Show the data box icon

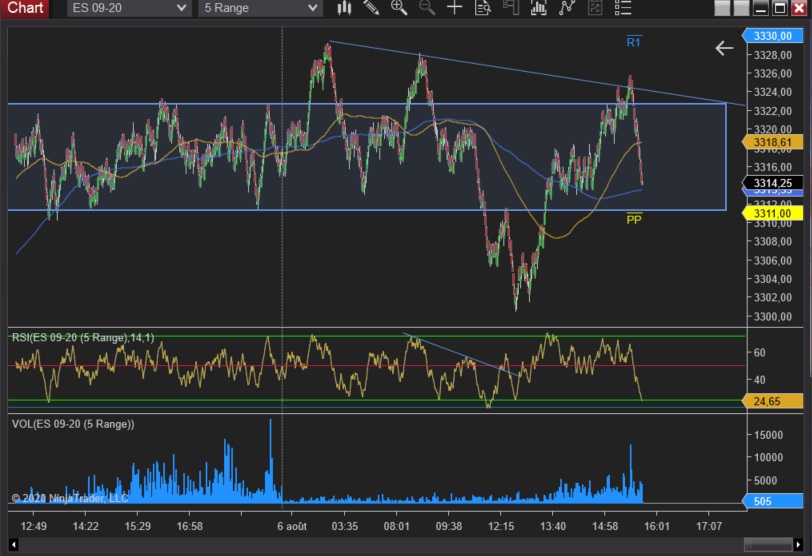pos(483,8)
